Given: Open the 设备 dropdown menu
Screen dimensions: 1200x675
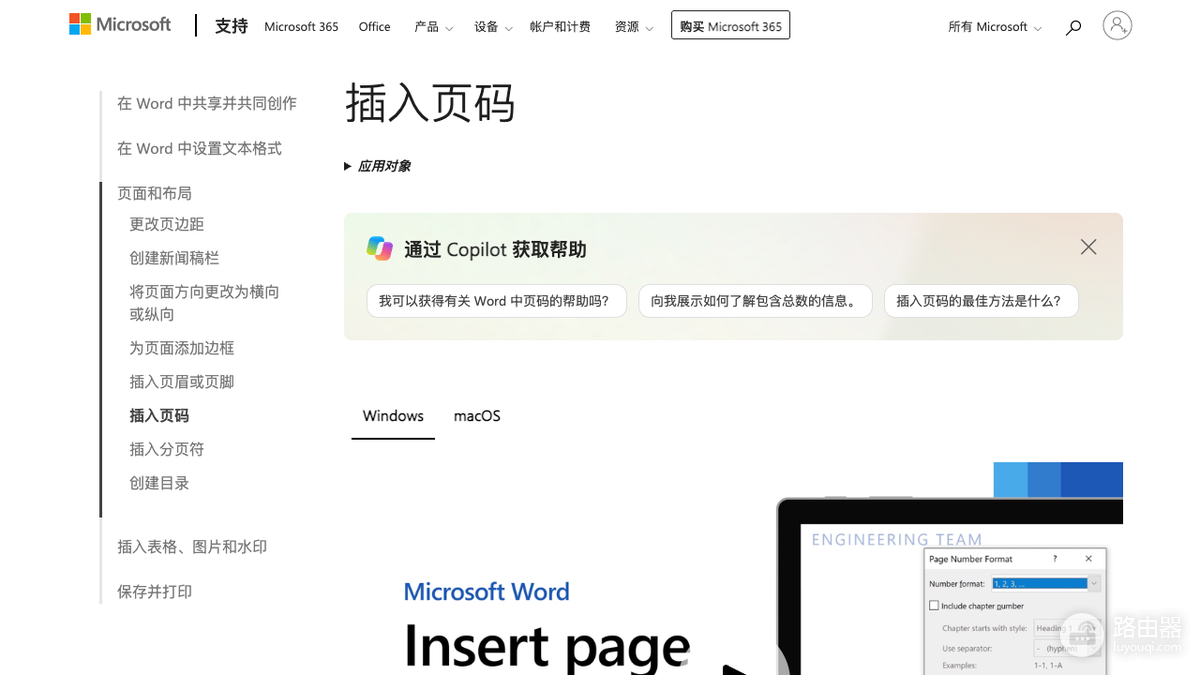Looking at the screenshot, I should 493,27.
